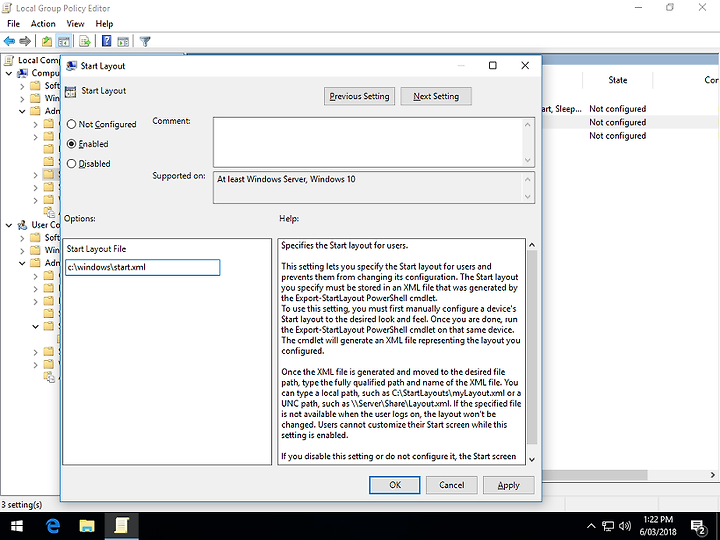Click the Export List toolbar icon
Screen dimensions: 720x540
tap(84, 41)
